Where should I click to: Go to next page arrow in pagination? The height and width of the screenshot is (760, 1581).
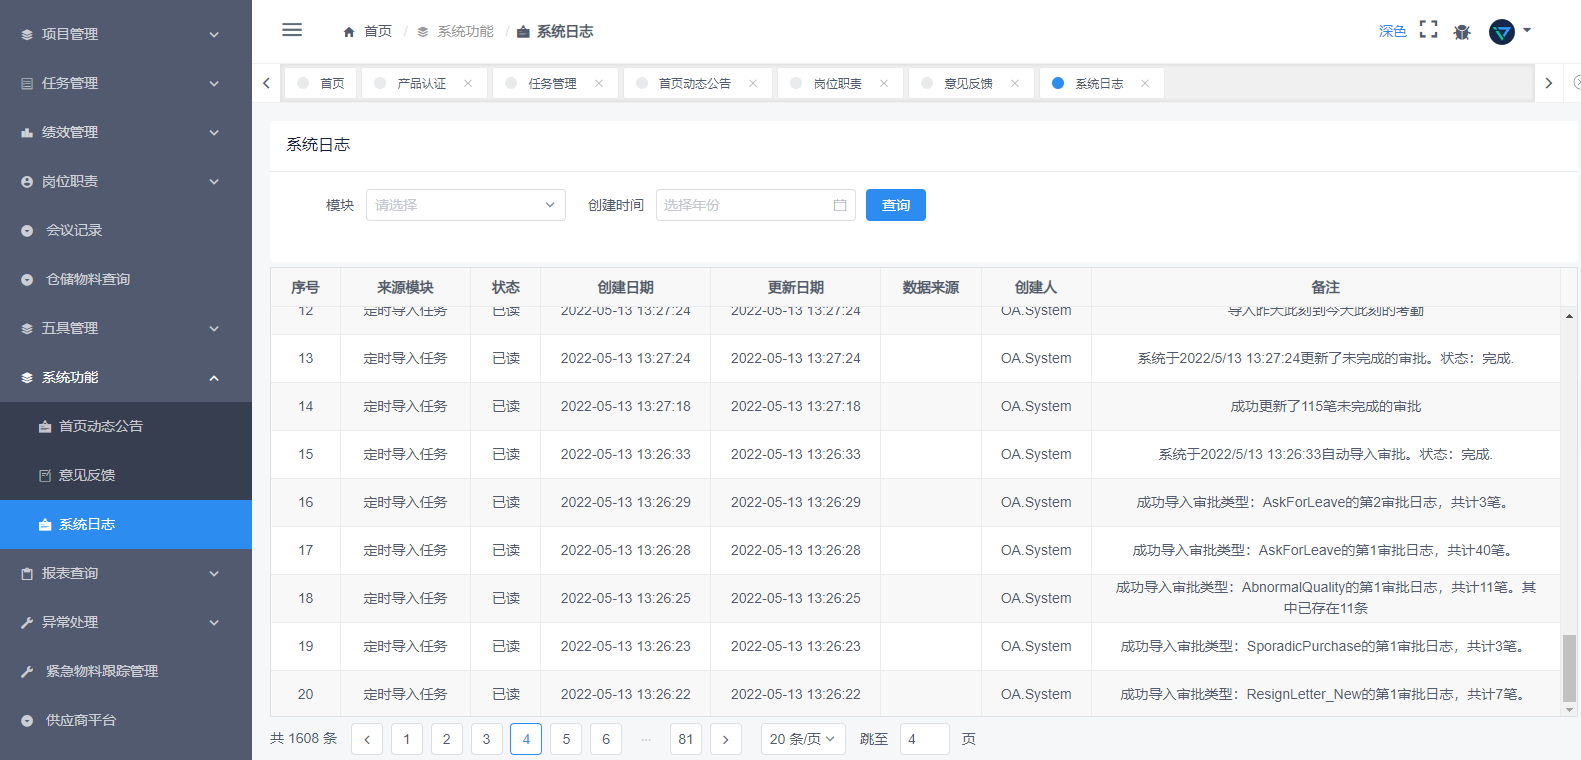(726, 739)
